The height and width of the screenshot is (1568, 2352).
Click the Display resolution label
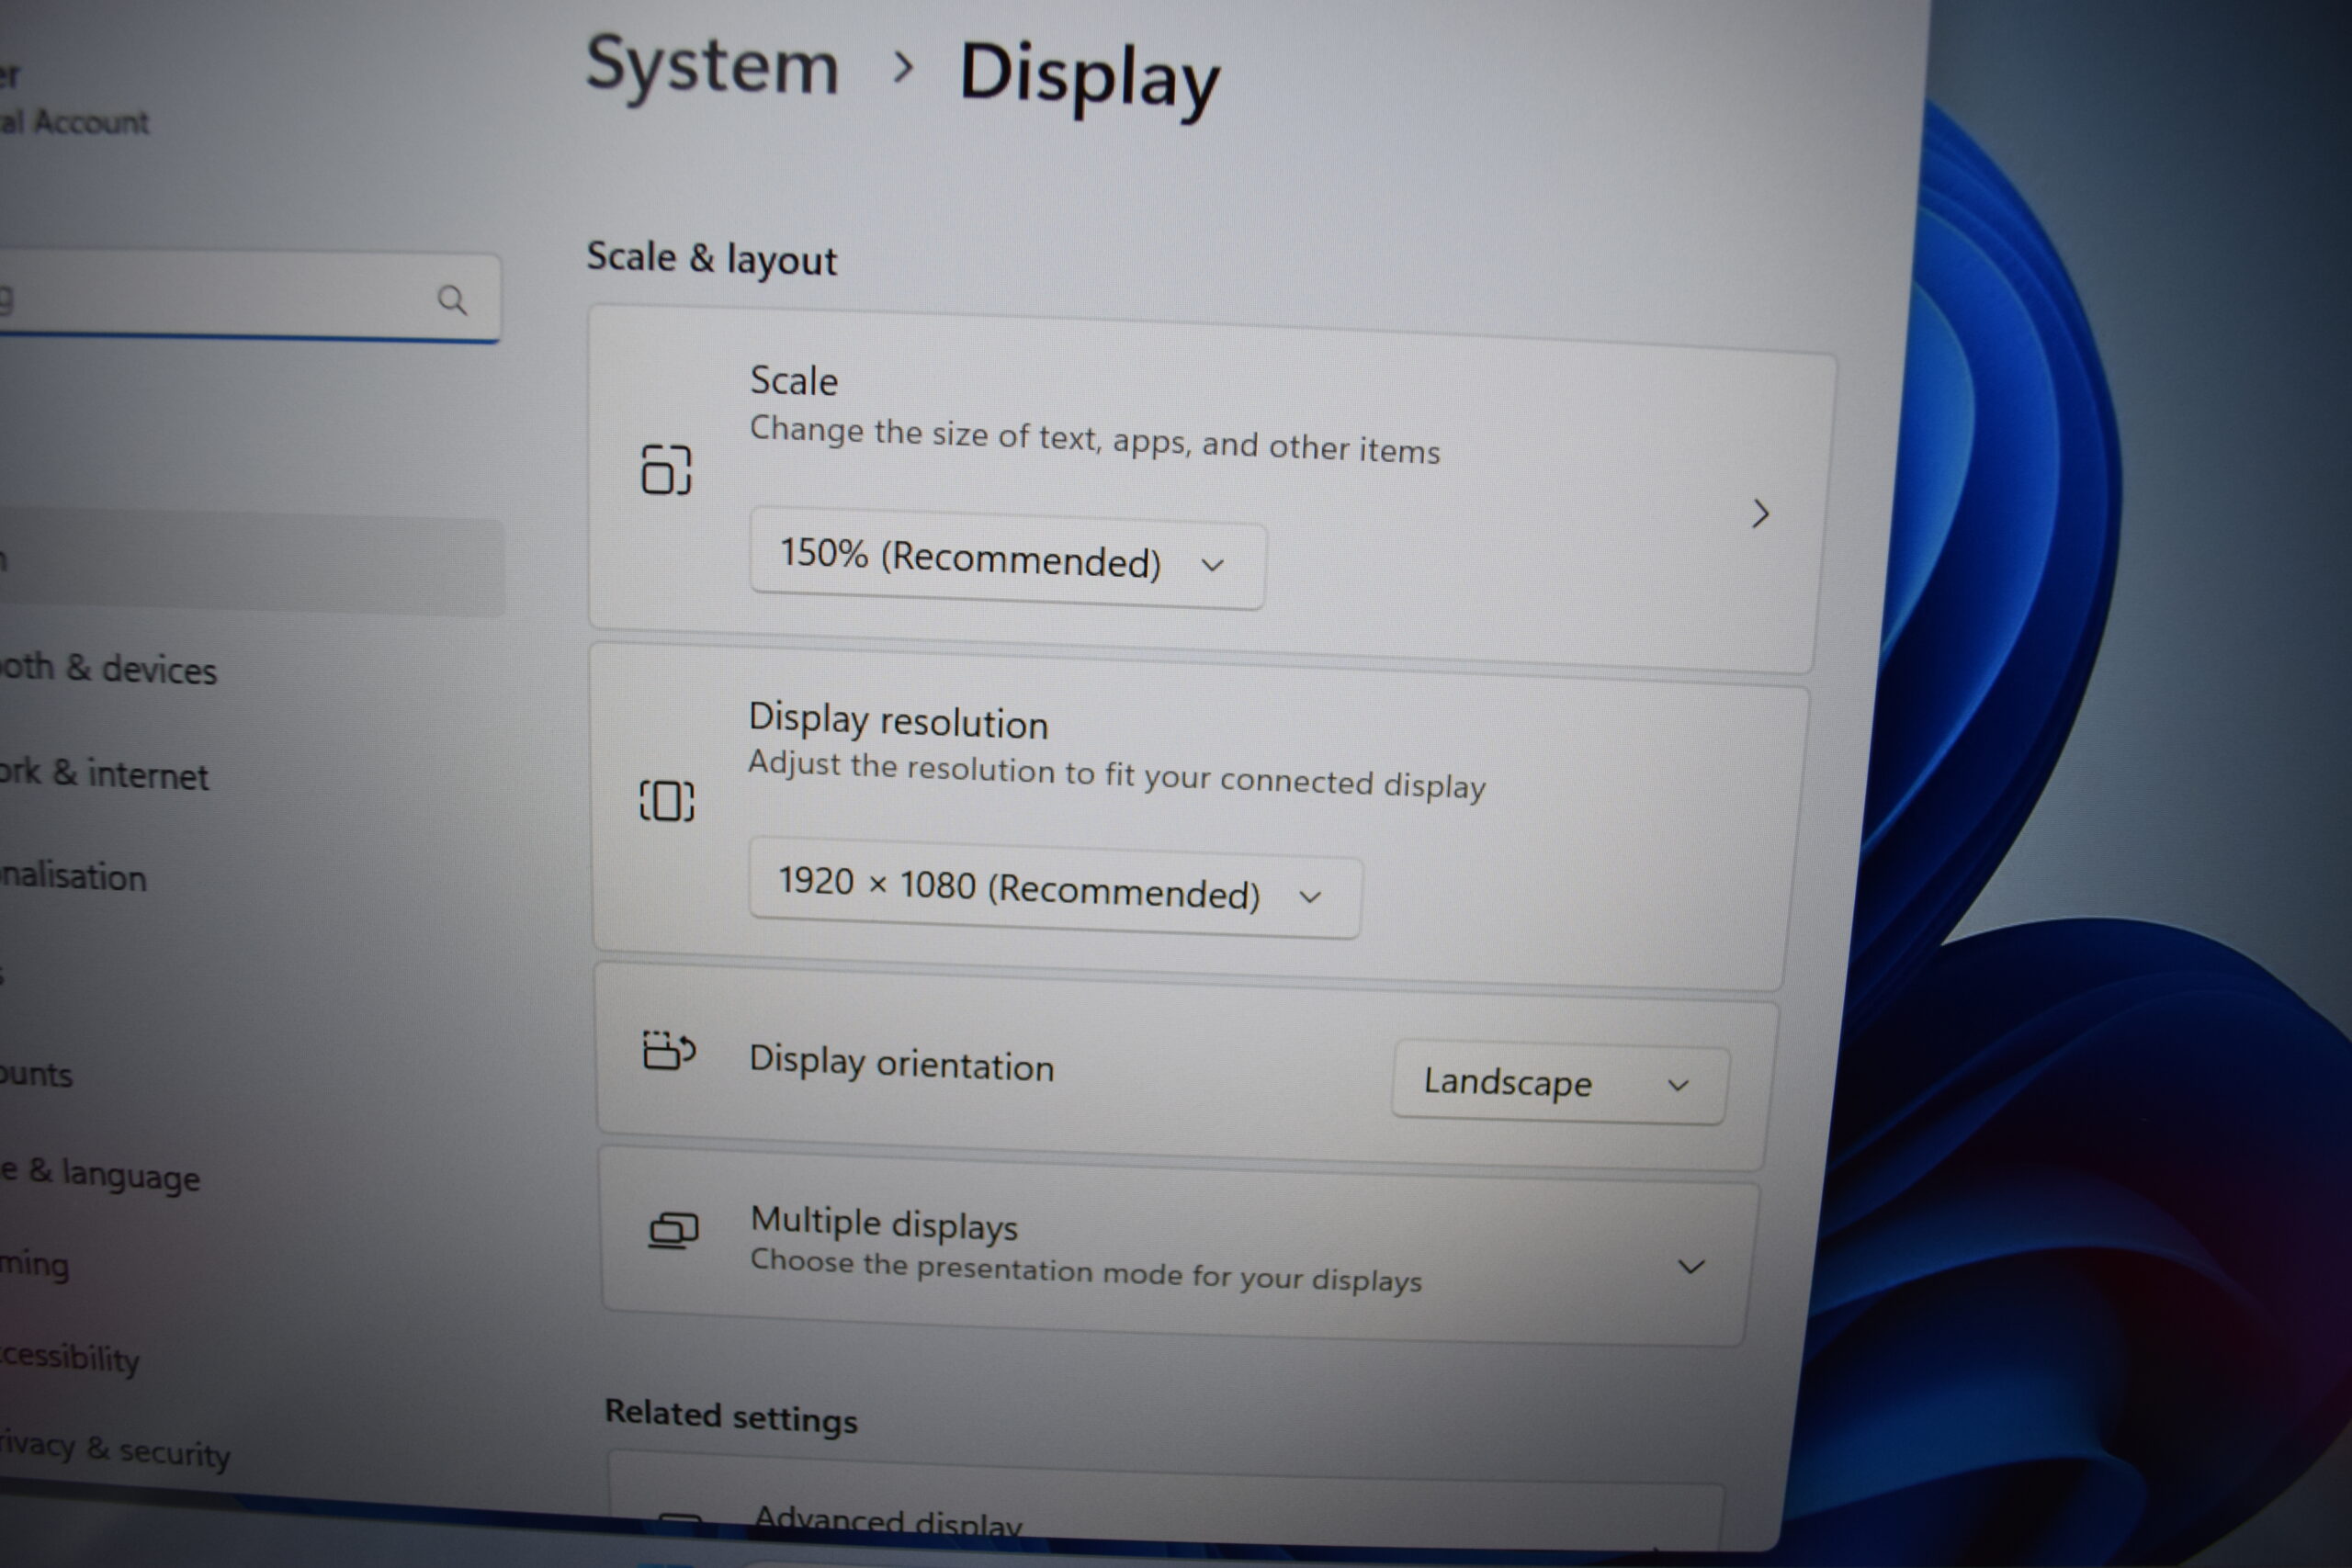pyautogui.click(x=898, y=720)
